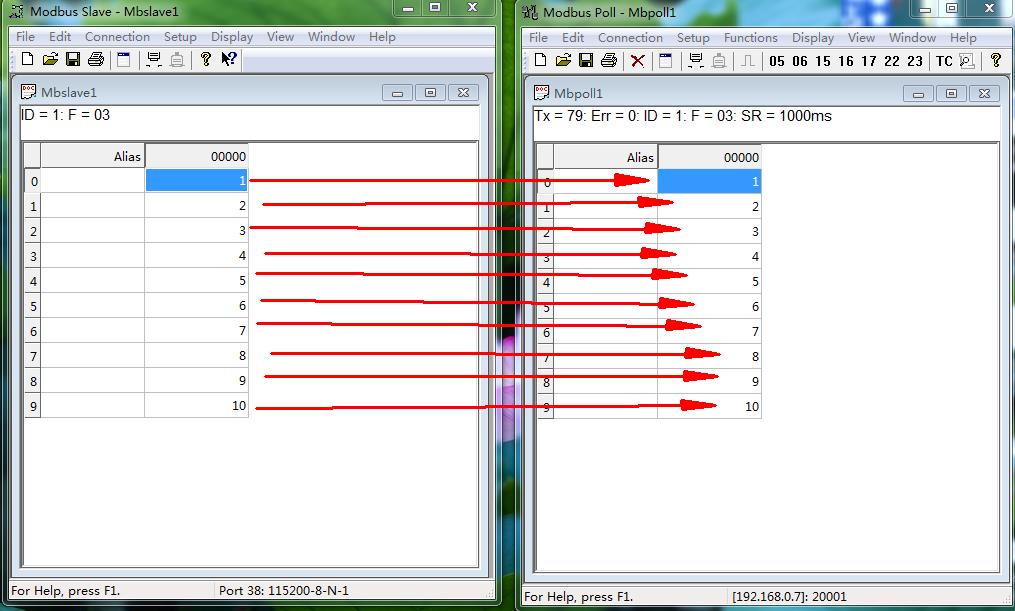This screenshot has height=611, width=1015.
Task: Save icon in Modbus Slave toolbar
Action: coord(72,60)
